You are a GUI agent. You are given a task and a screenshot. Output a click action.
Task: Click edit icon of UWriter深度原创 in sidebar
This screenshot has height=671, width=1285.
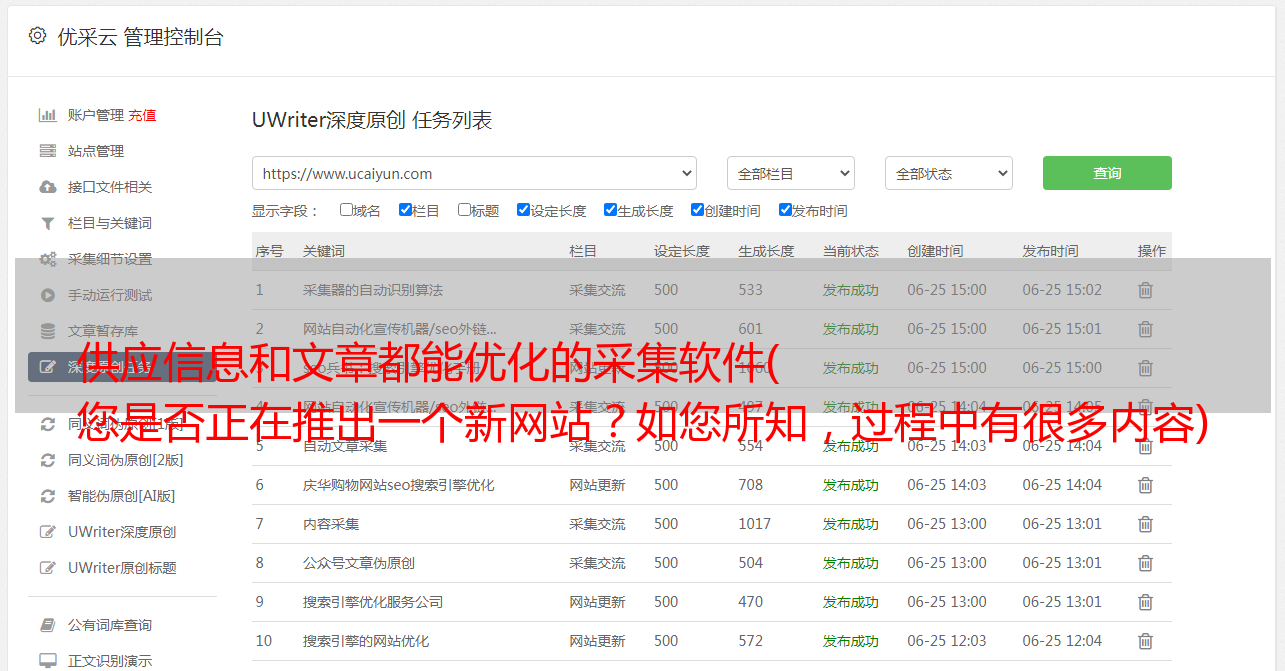(47, 532)
